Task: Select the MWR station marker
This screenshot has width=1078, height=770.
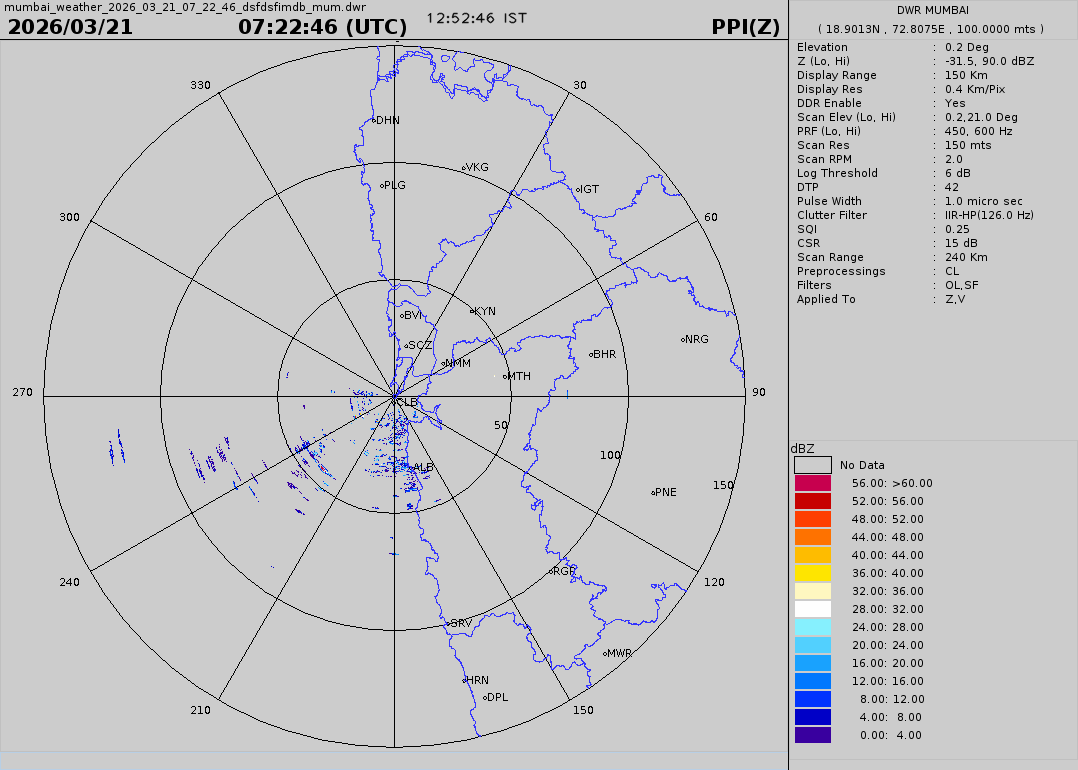Action: coord(605,654)
